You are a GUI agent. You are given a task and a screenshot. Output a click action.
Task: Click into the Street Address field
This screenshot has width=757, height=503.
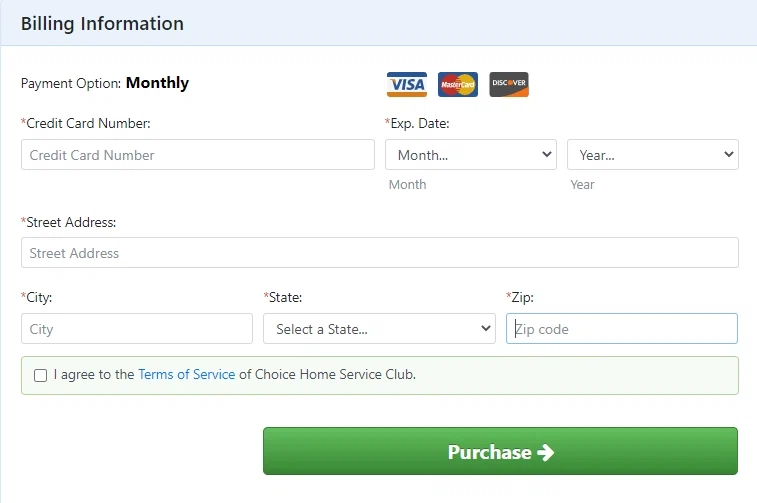click(x=379, y=253)
